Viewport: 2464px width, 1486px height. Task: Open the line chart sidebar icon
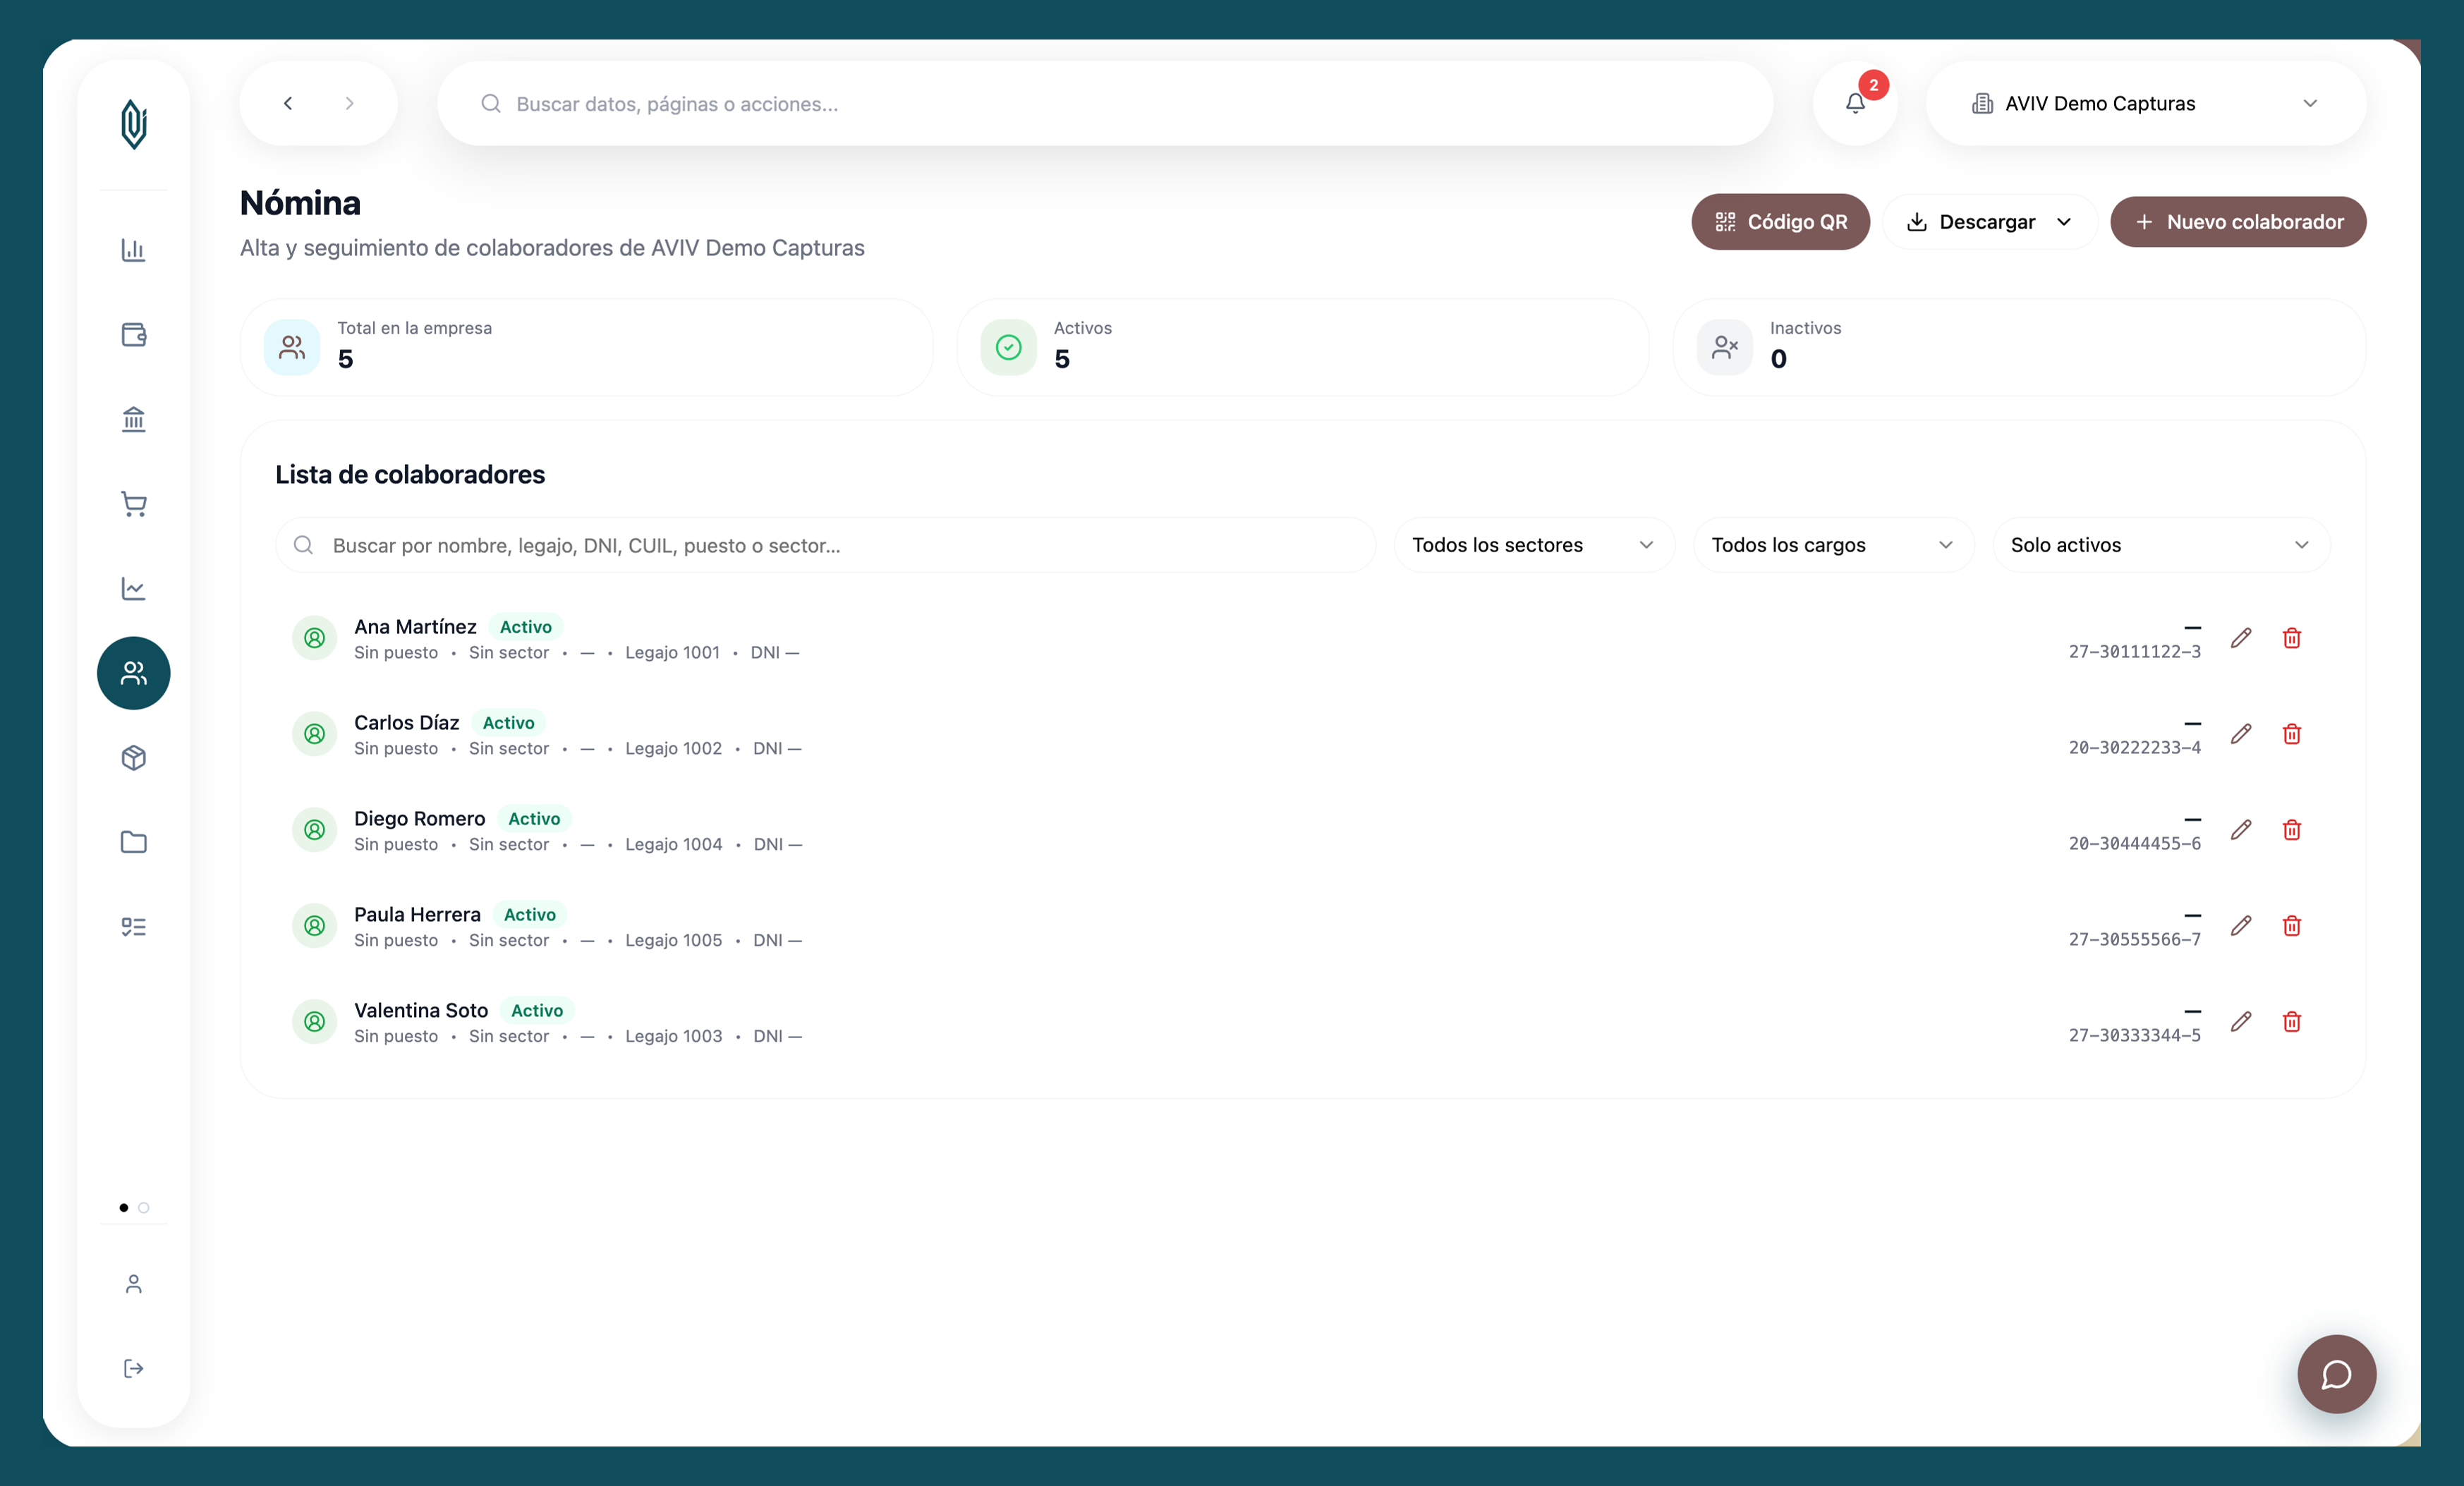[134, 588]
